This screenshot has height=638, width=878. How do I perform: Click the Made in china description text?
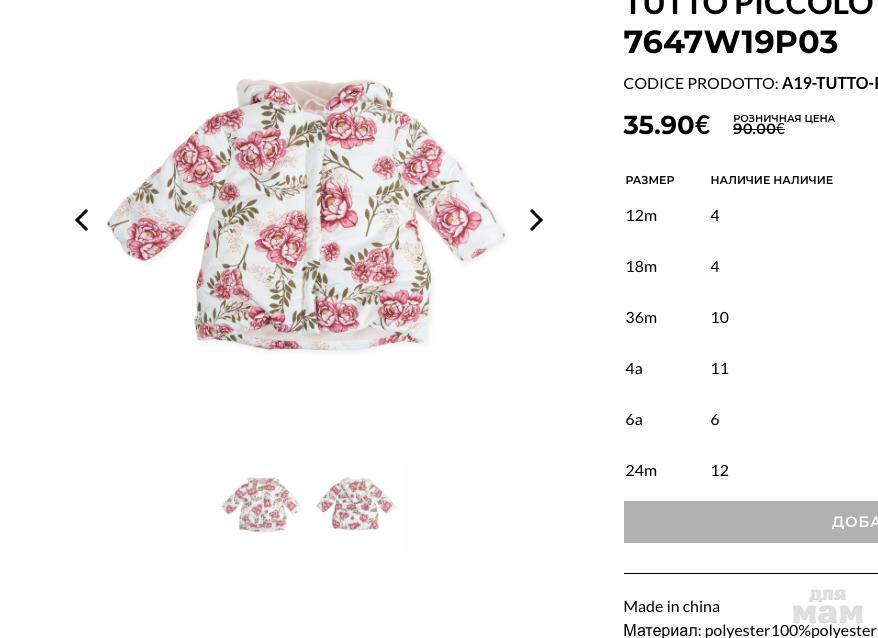[671, 607]
